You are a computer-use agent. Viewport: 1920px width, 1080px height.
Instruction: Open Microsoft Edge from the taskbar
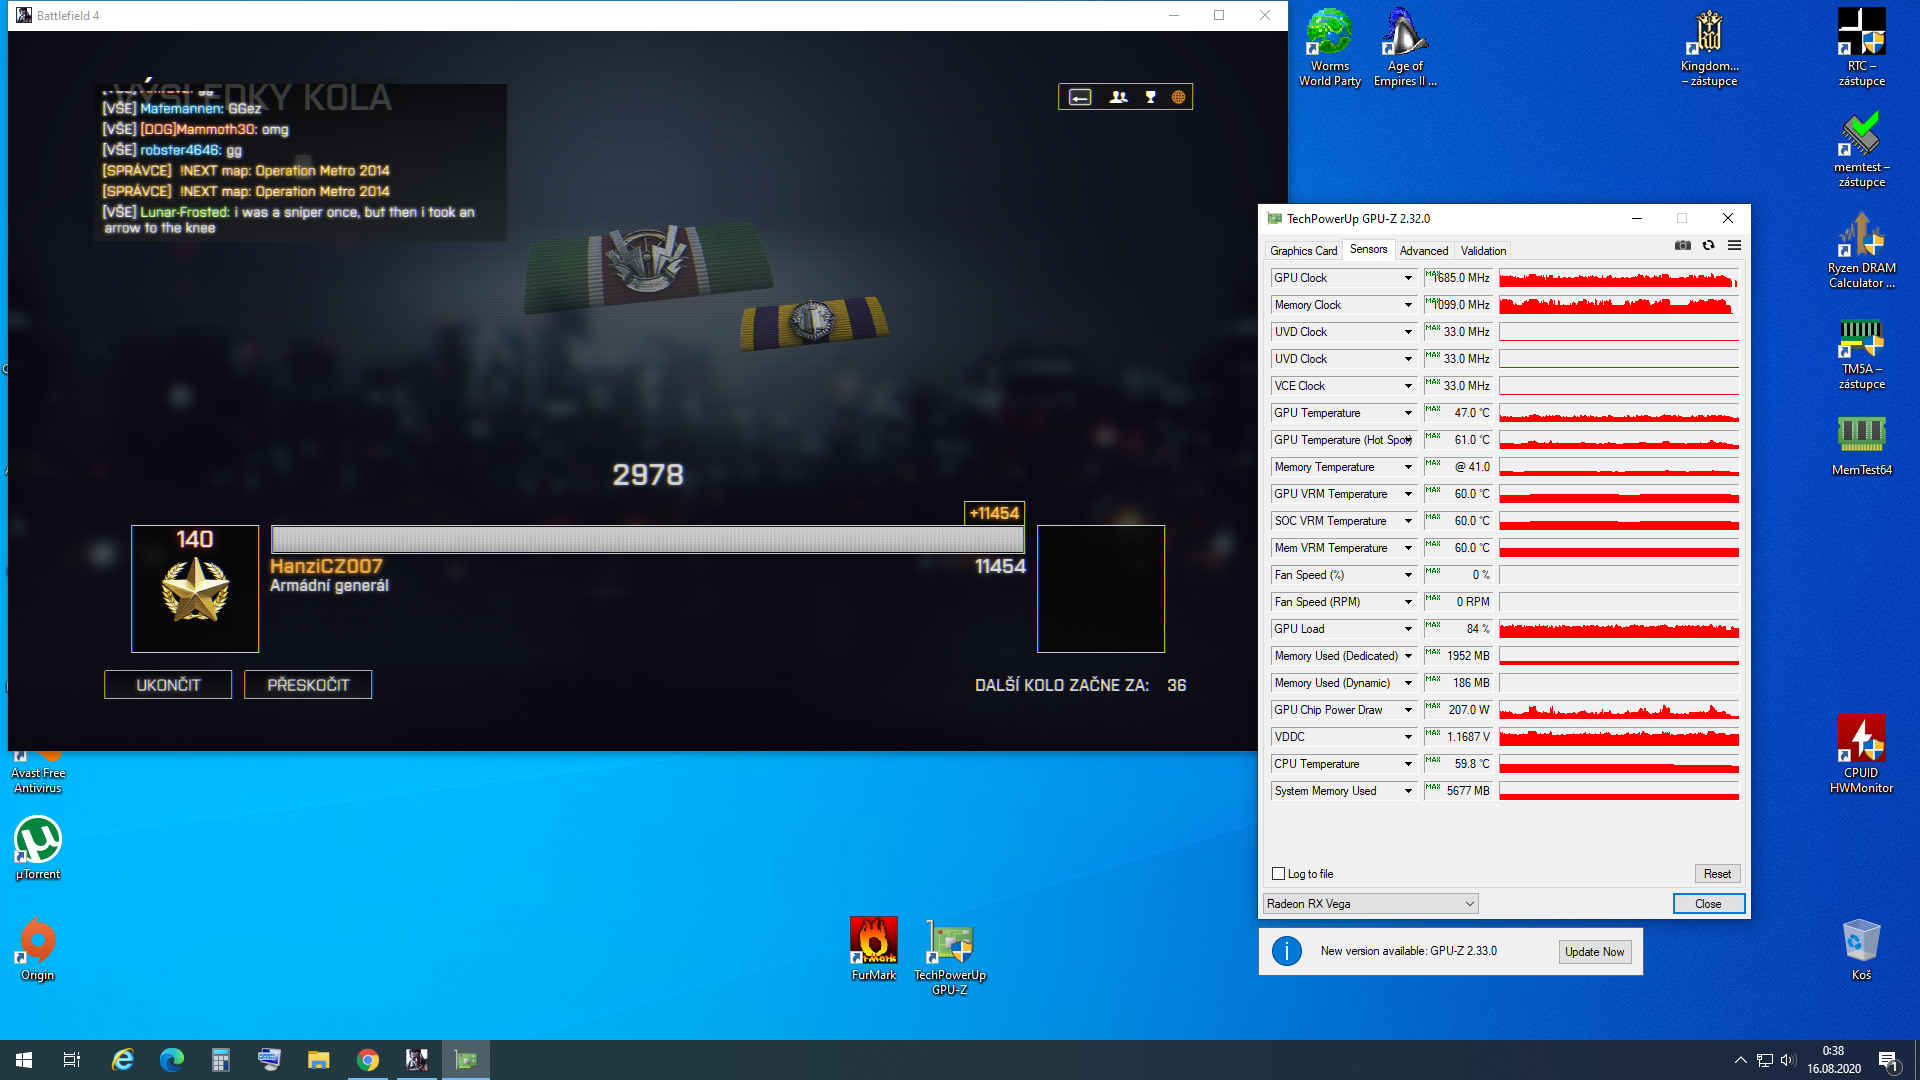click(x=172, y=1060)
